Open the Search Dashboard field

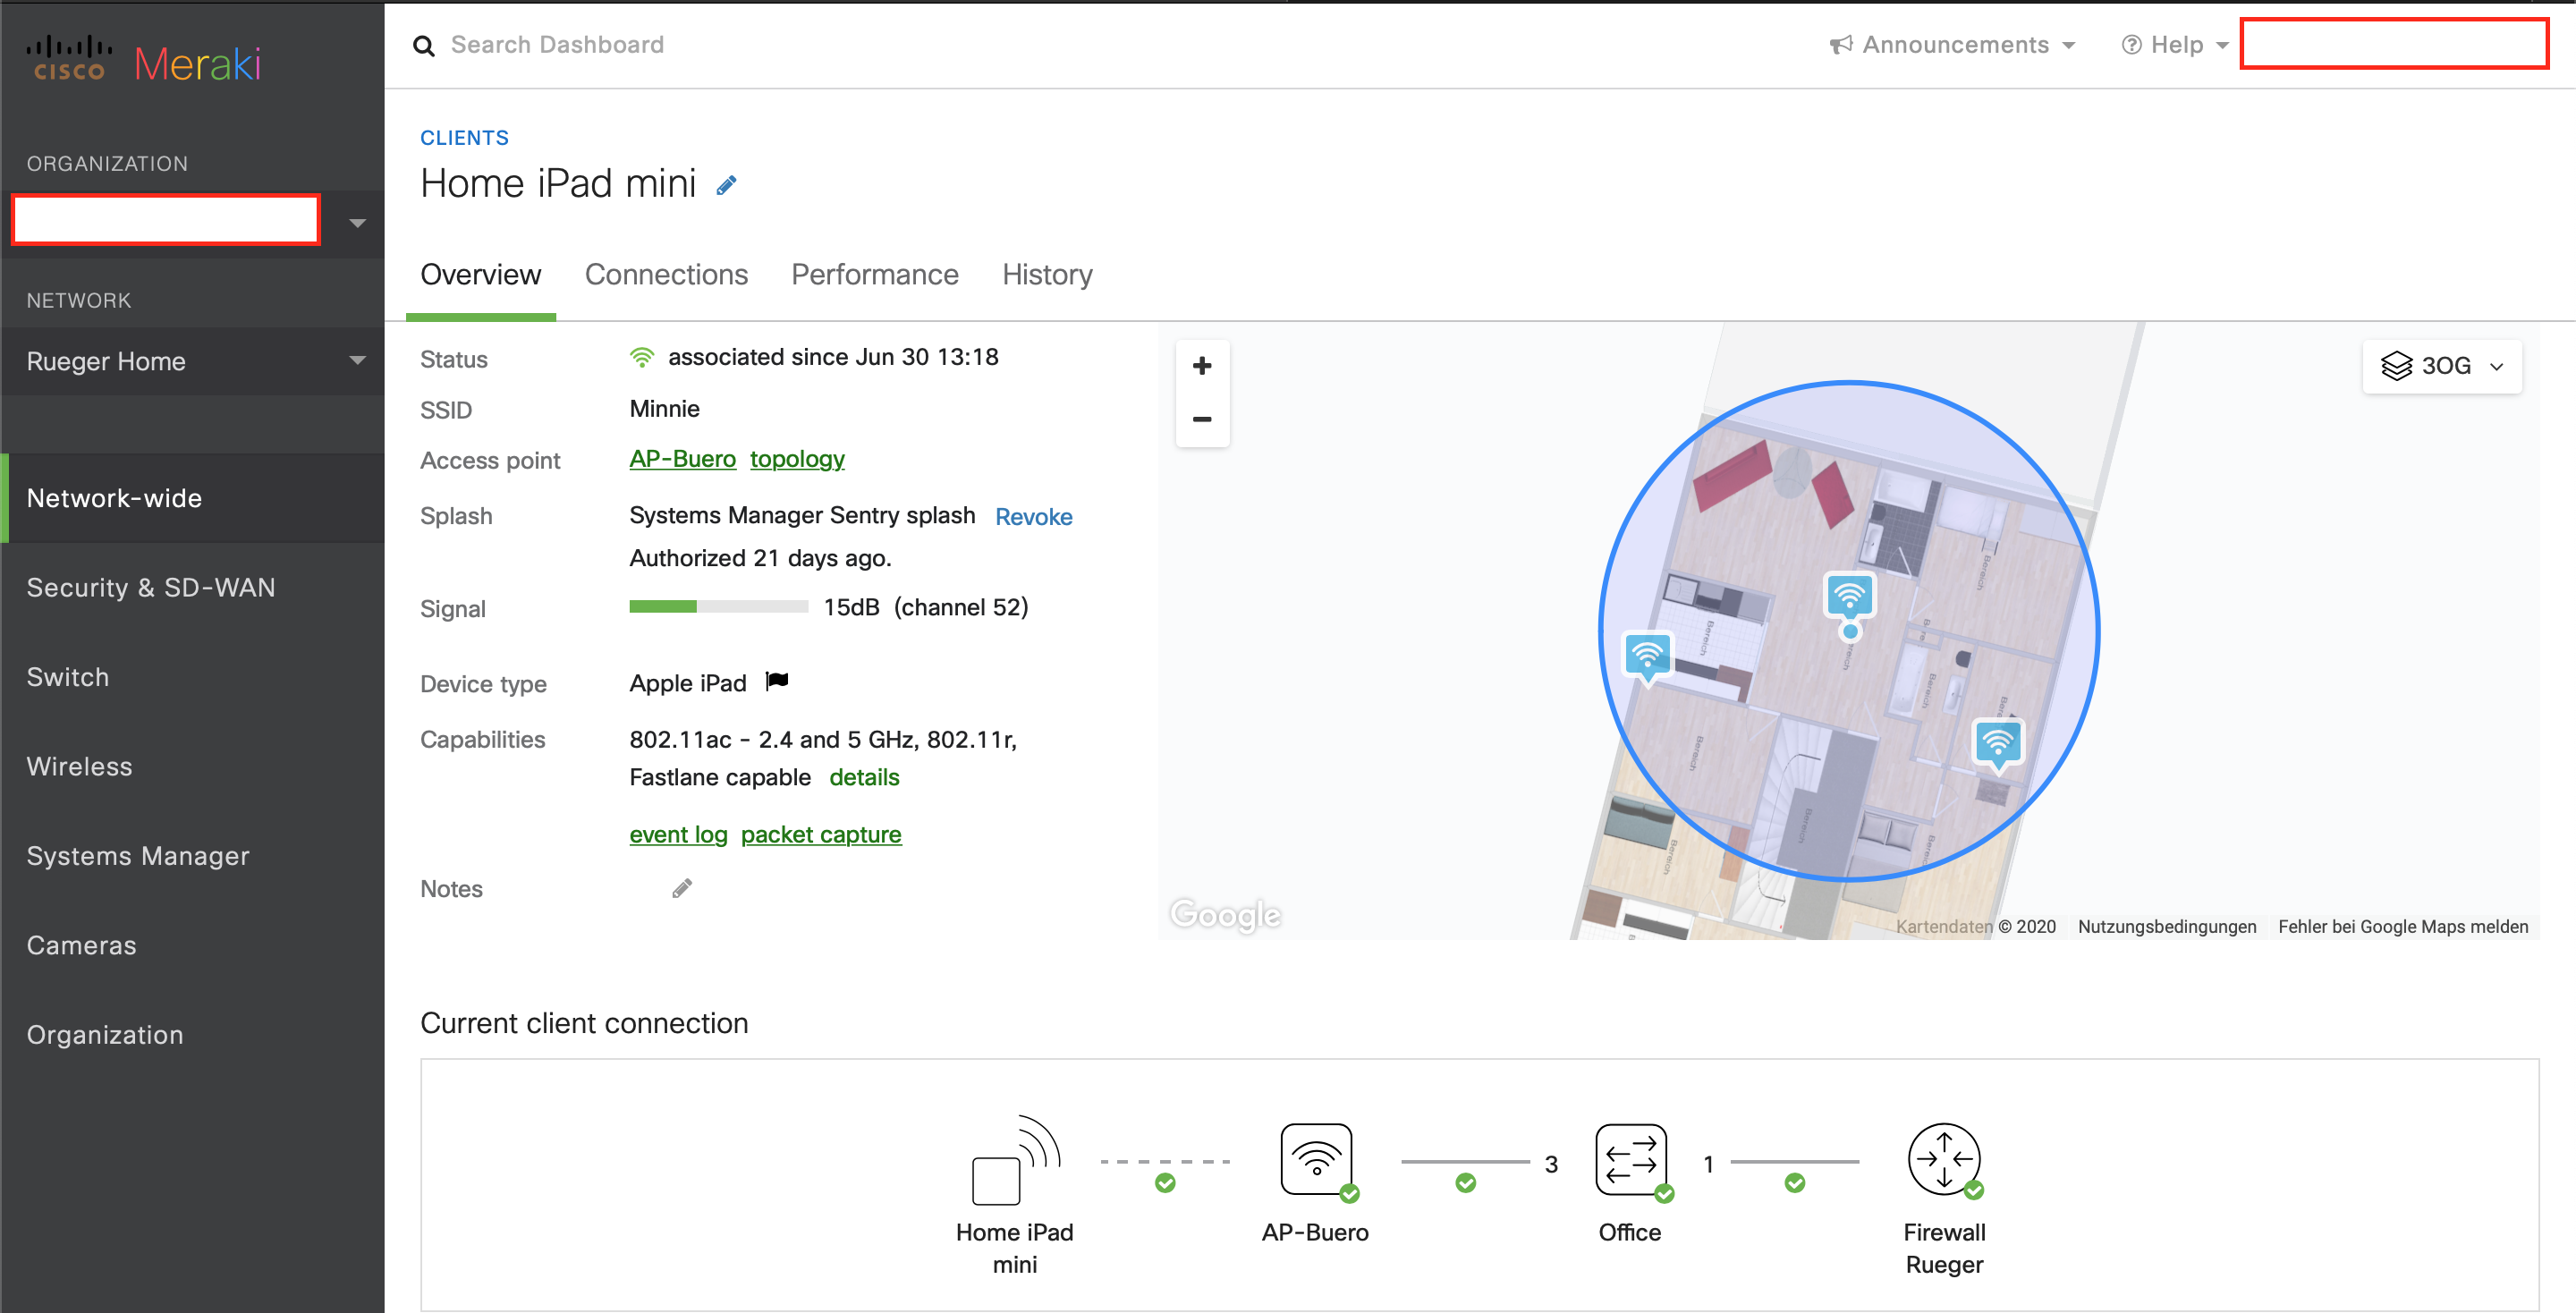point(560,44)
